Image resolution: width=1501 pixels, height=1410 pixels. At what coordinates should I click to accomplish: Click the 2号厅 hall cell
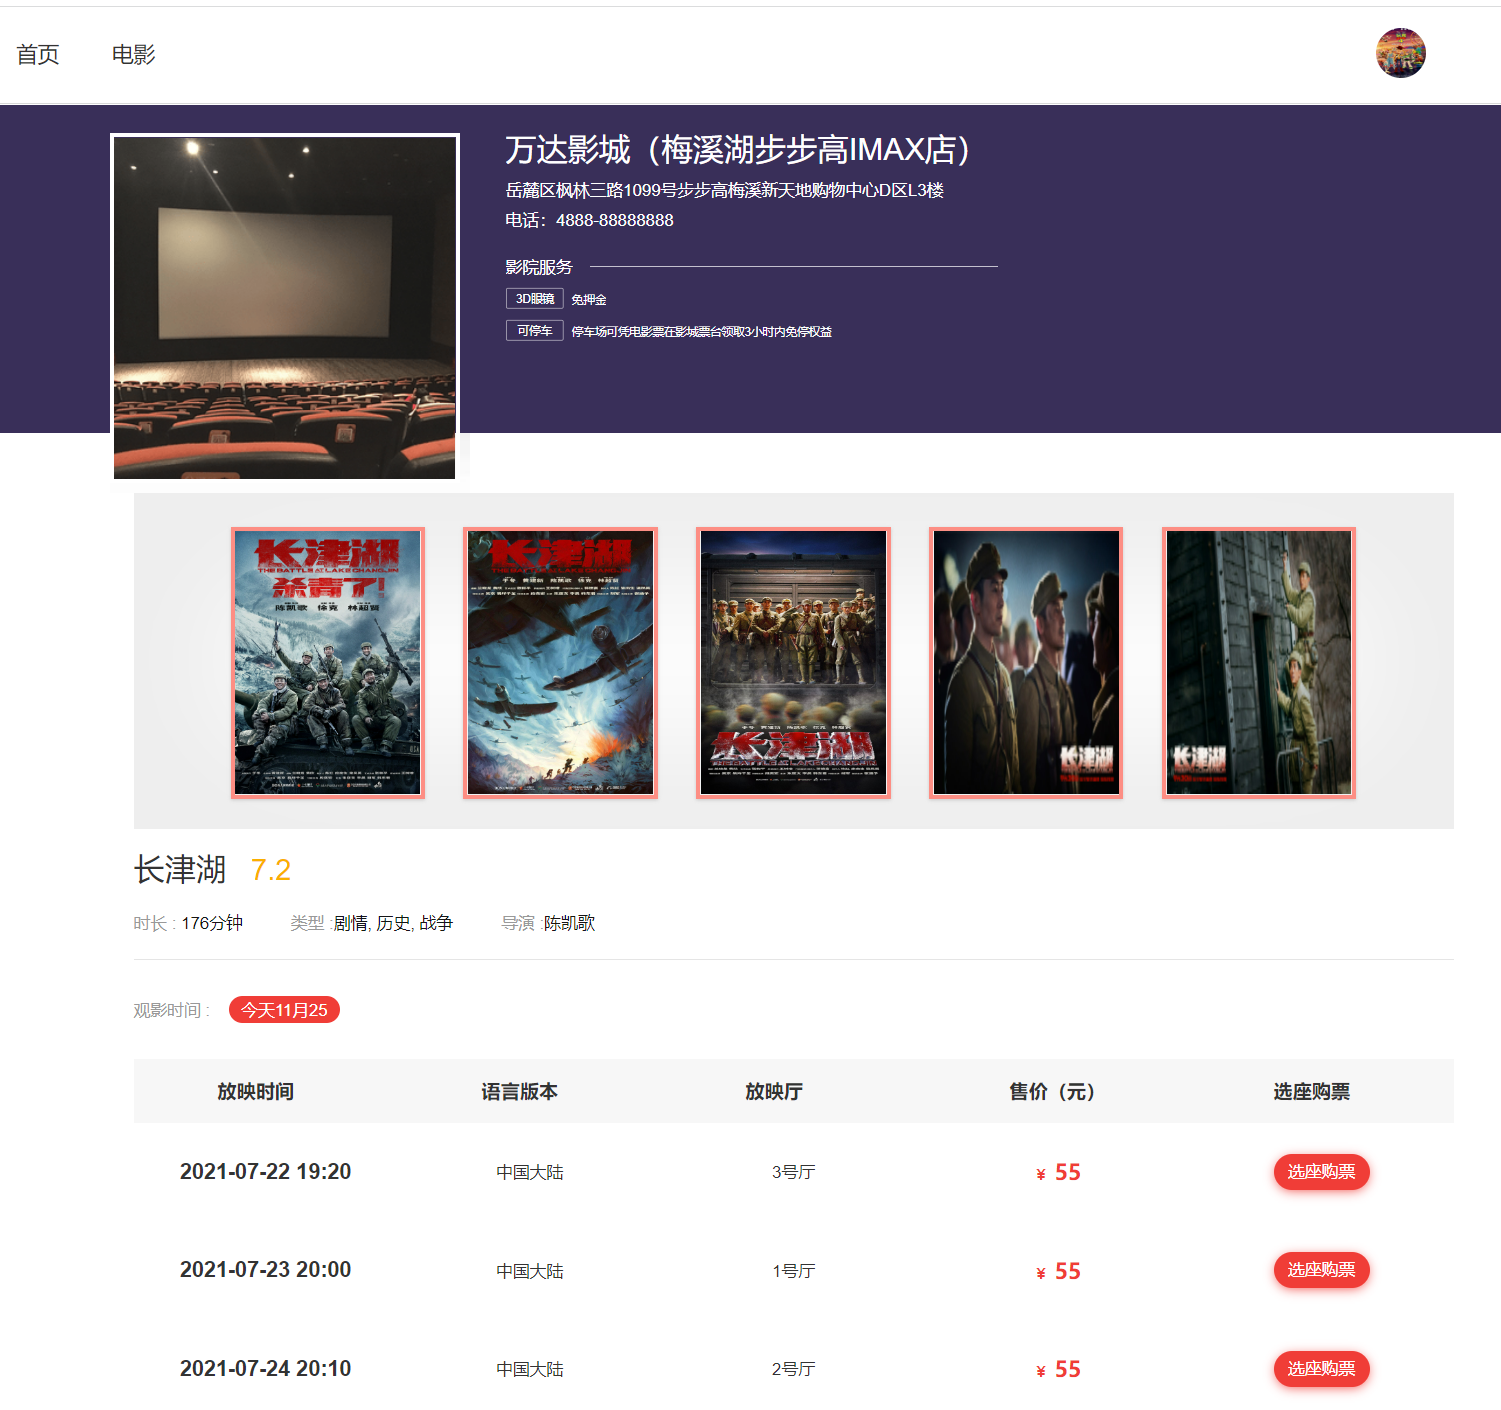[x=793, y=1370]
